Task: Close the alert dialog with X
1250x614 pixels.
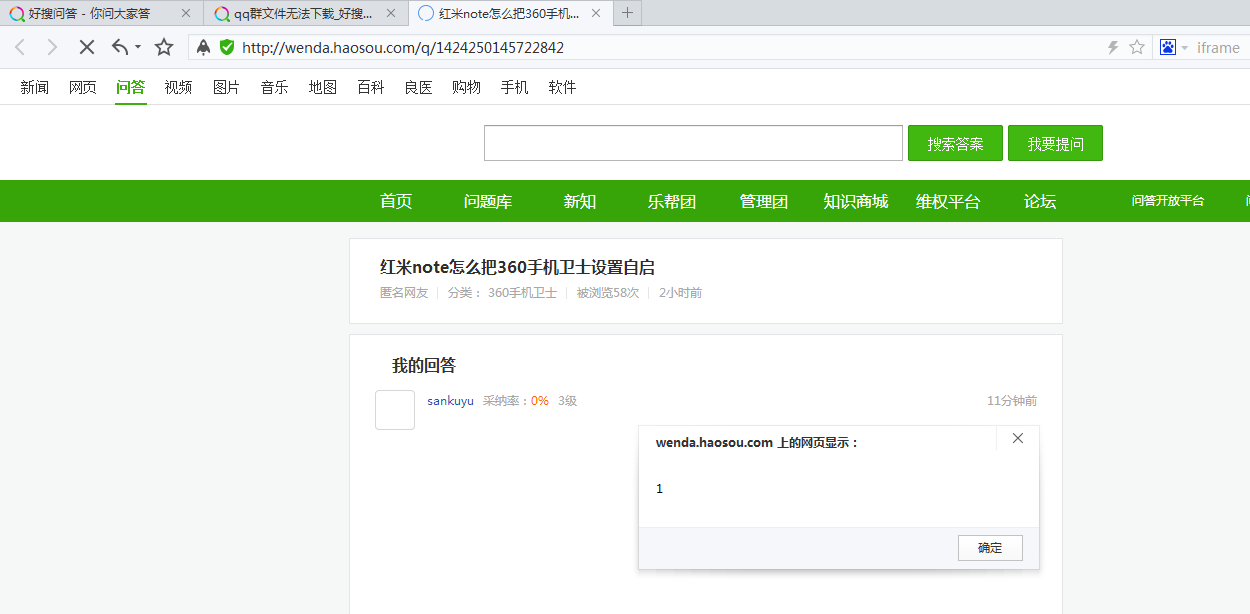Action: click(x=1018, y=438)
